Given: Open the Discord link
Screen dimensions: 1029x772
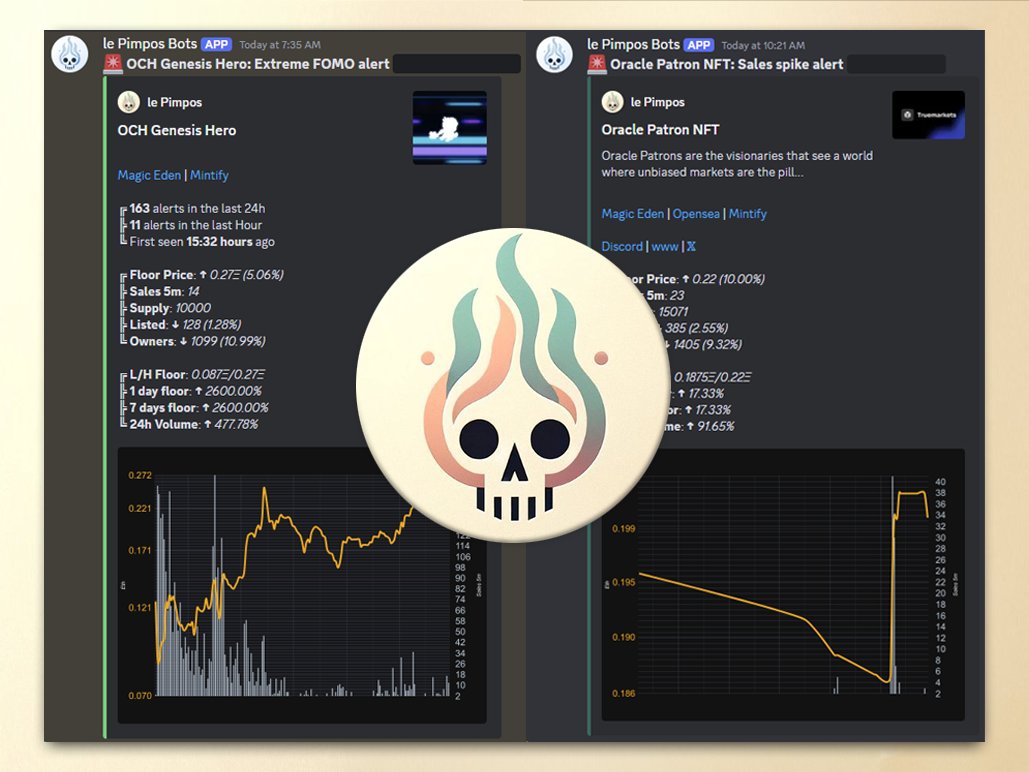Looking at the screenshot, I should click(622, 247).
